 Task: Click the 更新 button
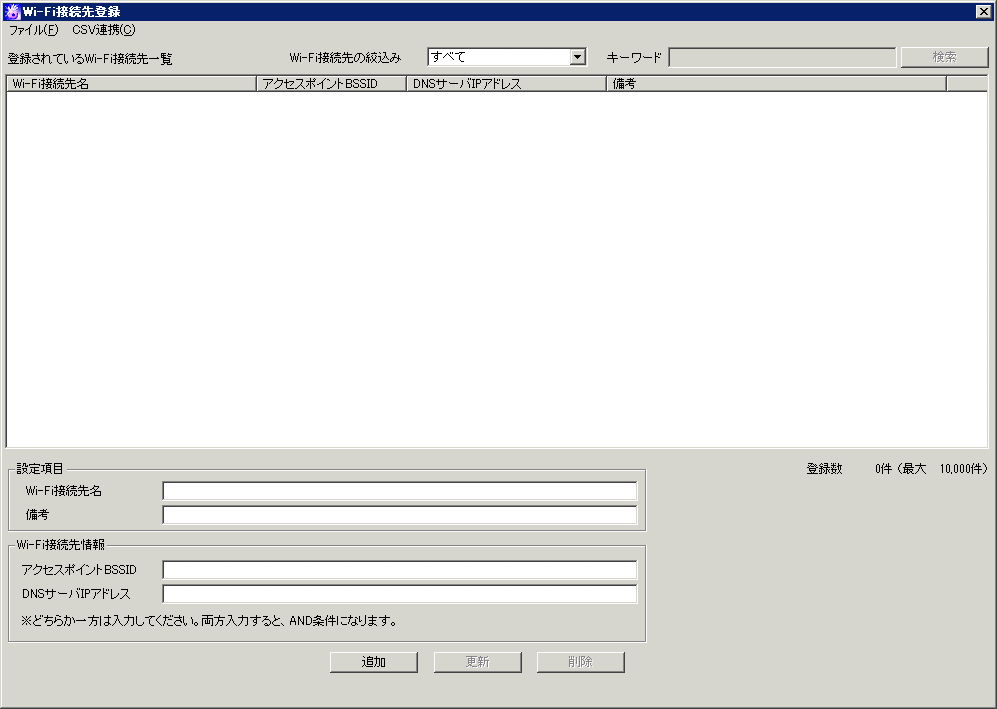(478, 662)
